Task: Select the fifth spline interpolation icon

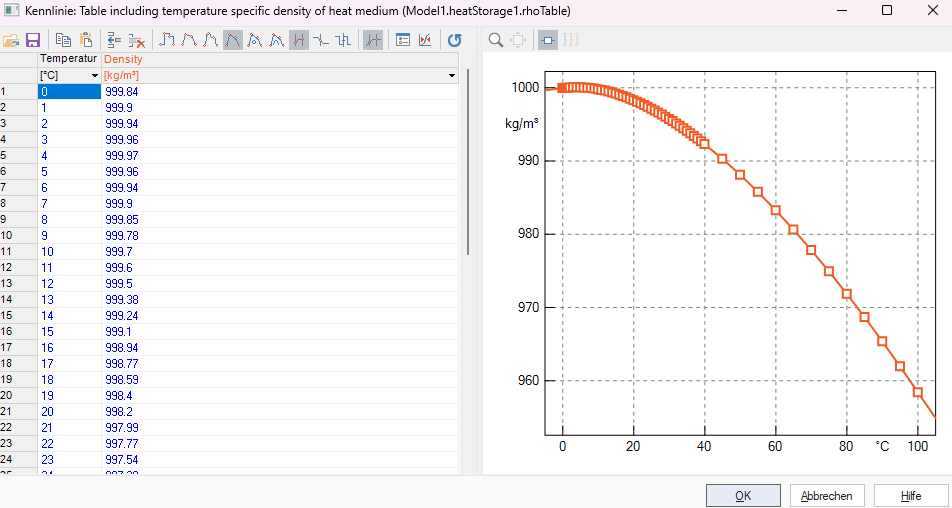Action: point(255,40)
